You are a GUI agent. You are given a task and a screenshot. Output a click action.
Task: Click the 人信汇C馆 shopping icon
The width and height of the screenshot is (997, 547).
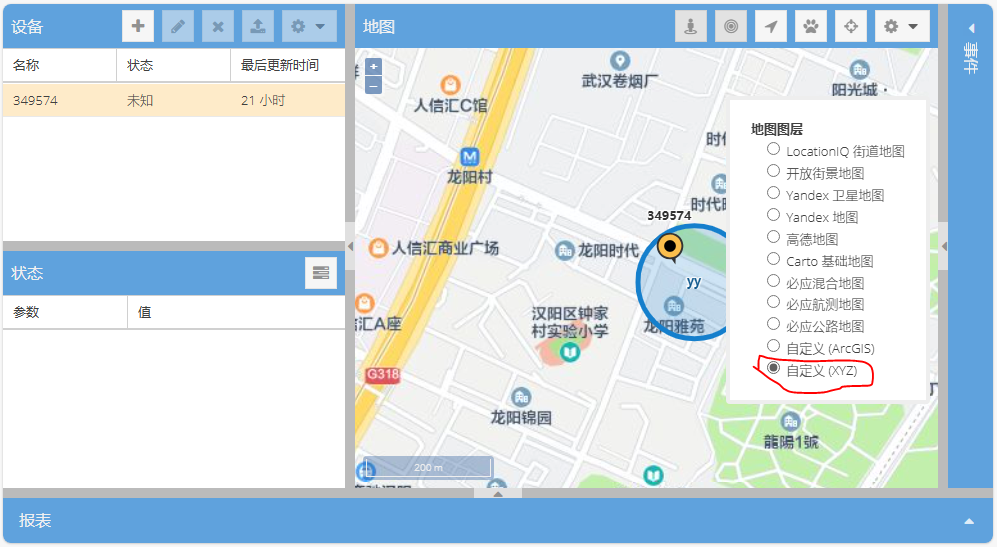tap(450, 85)
